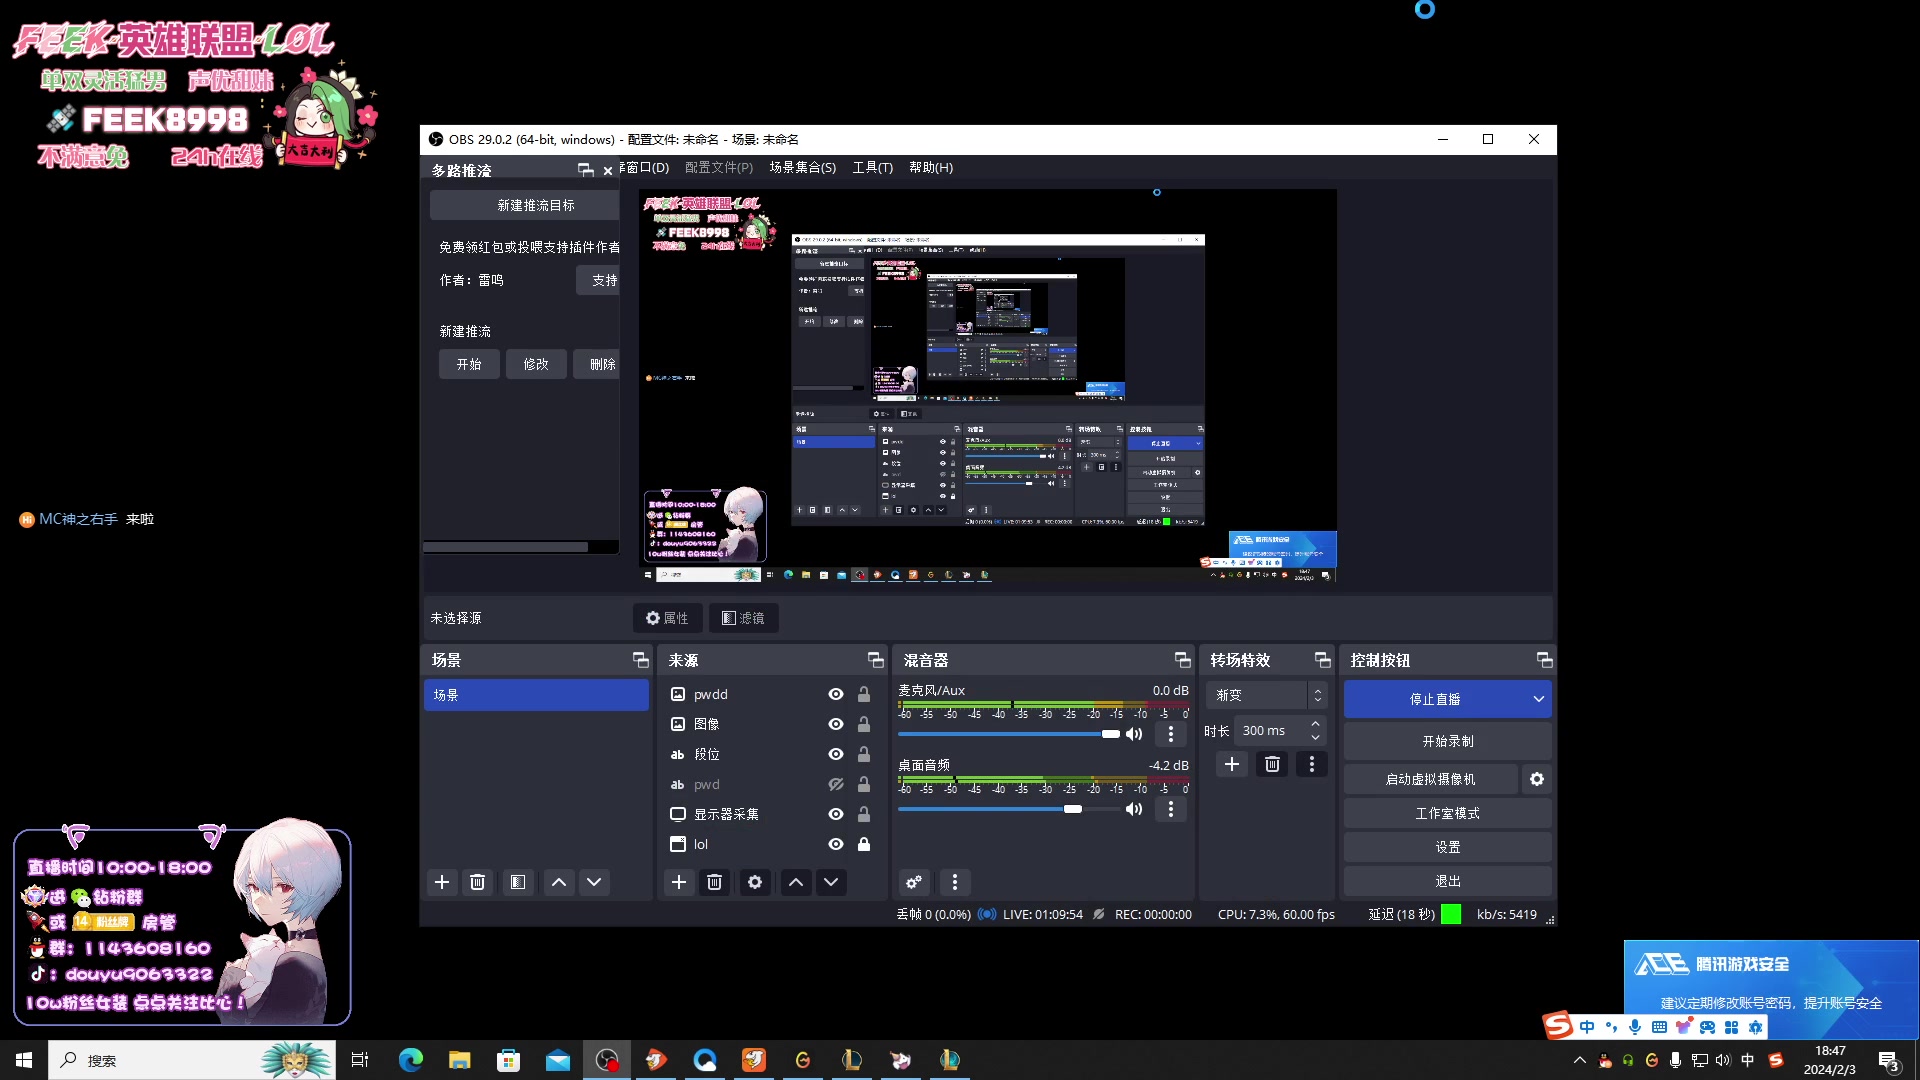Open source properties gear in Sources panel
Image resolution: width=1920 pixels, height=1080 pixels.
[x=755, y=882]
